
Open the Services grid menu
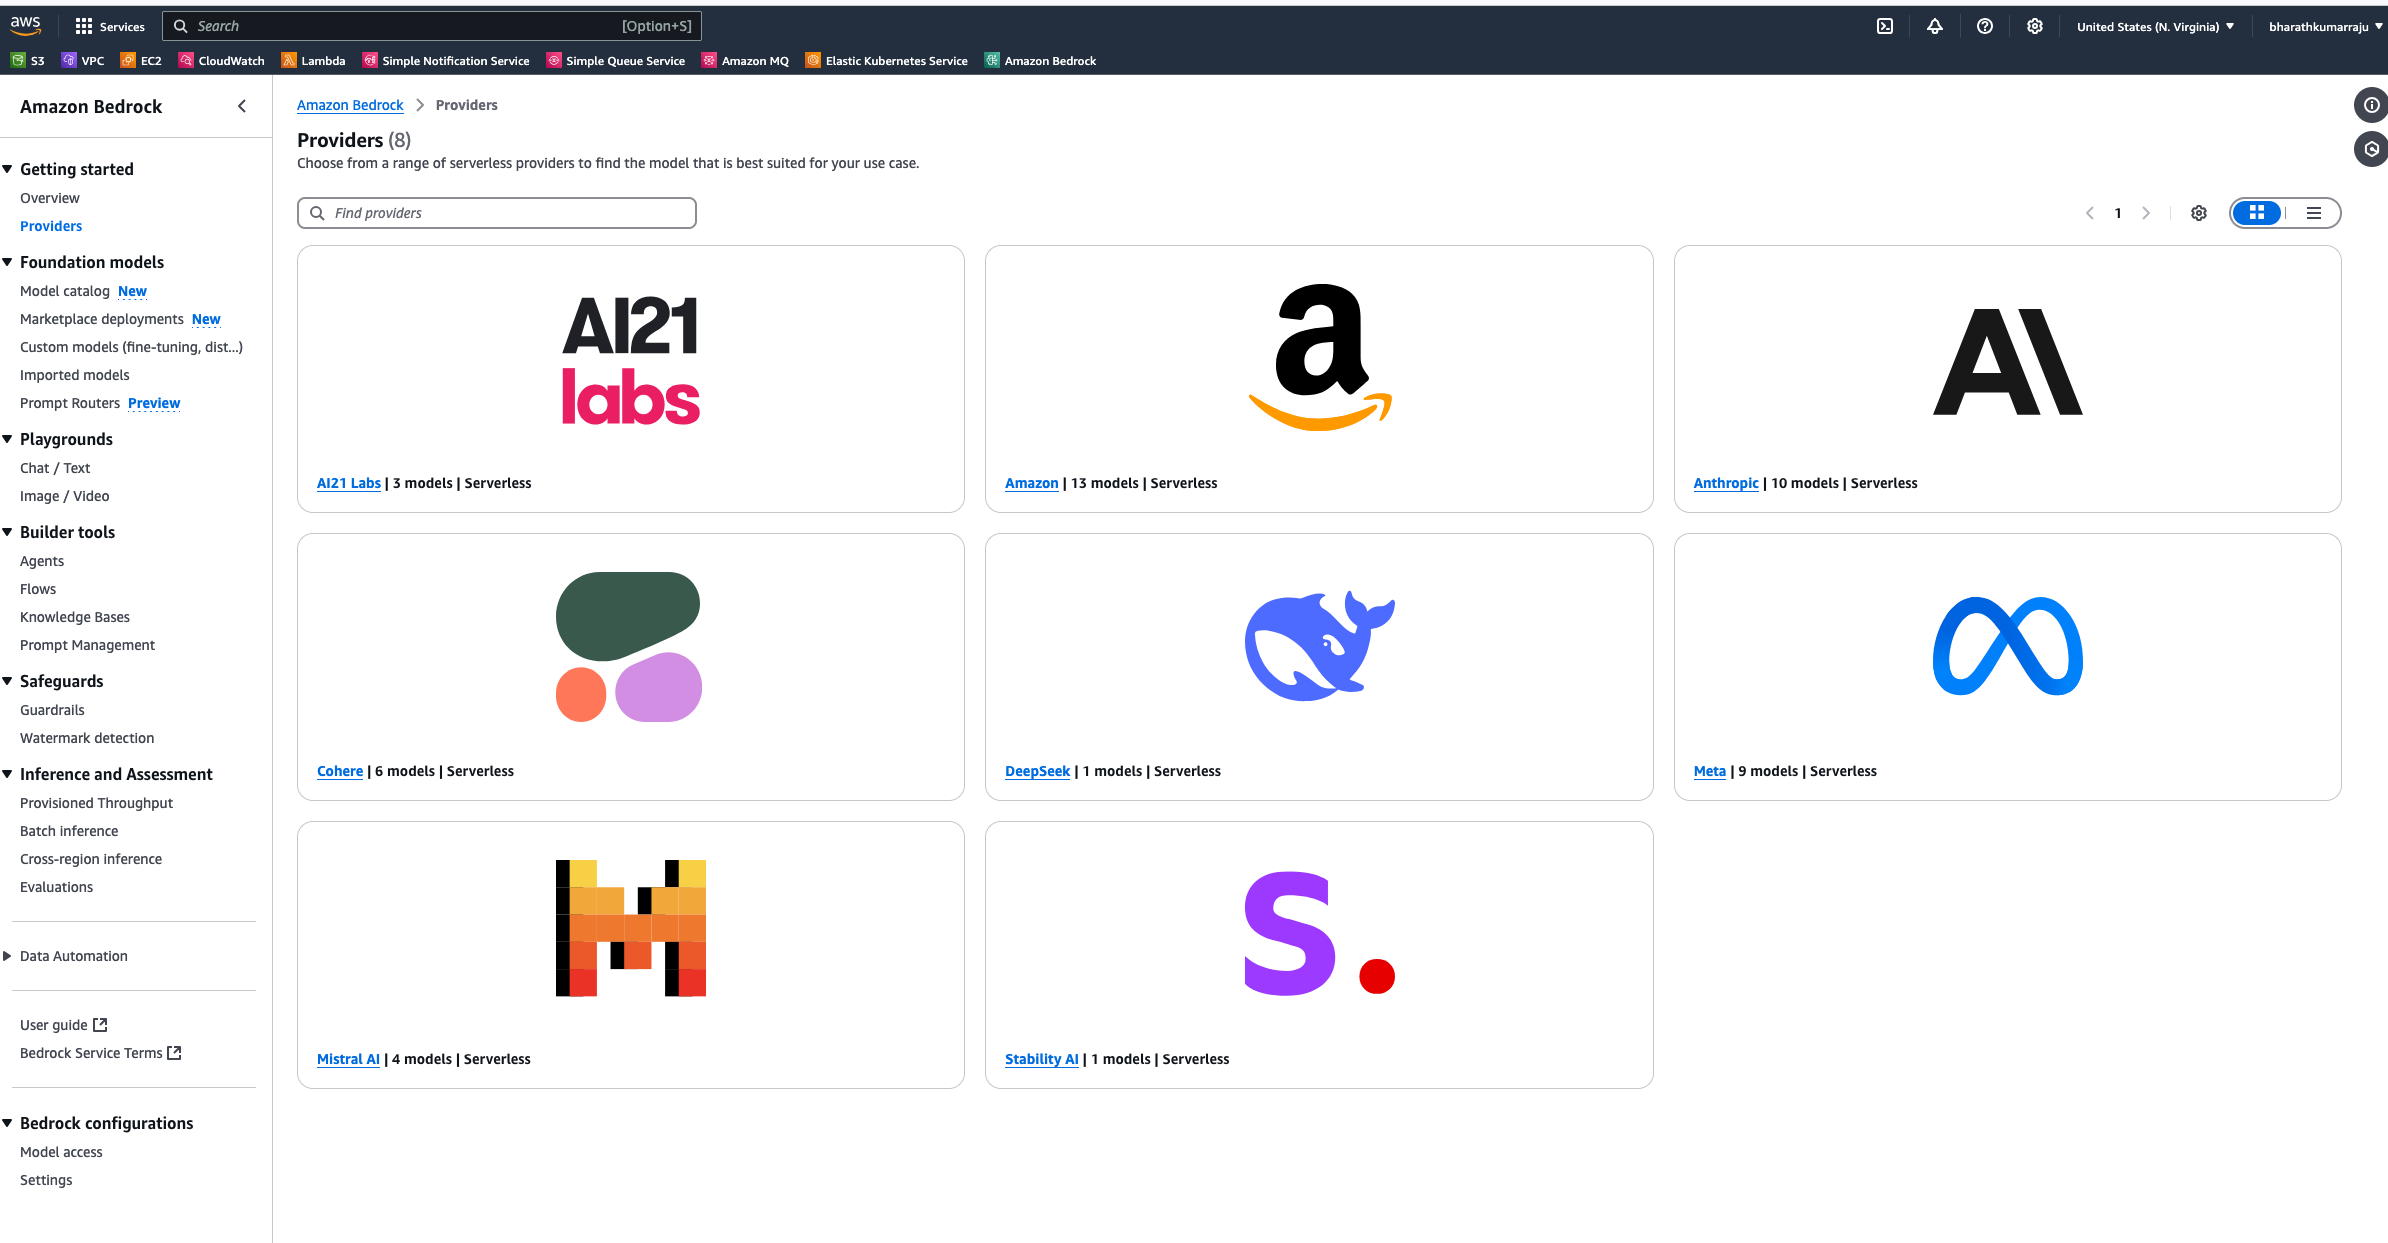pos(110,26)
